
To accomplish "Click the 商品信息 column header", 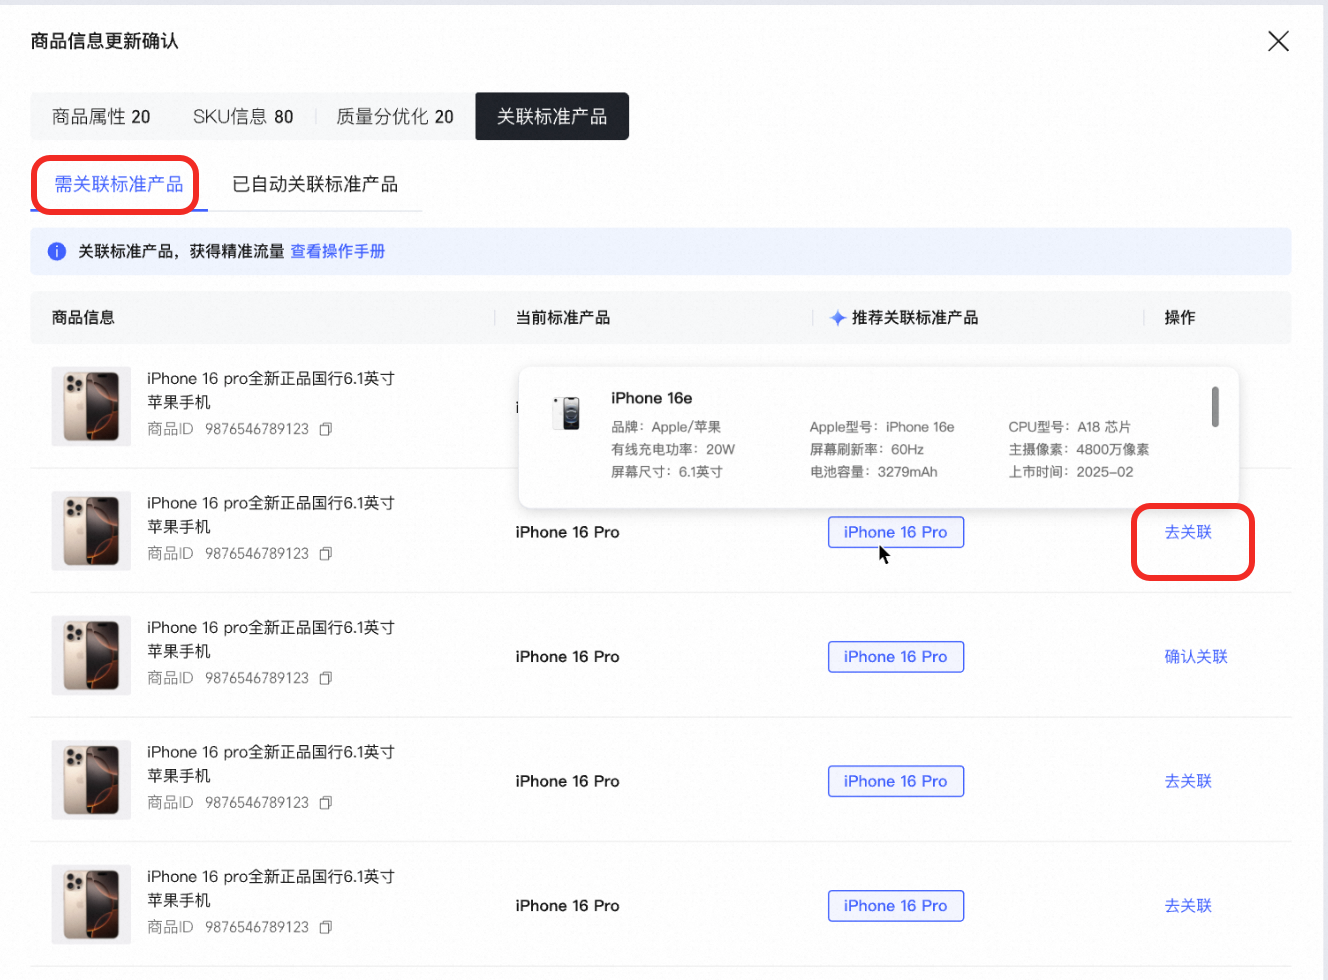I will tap(83, 317).
